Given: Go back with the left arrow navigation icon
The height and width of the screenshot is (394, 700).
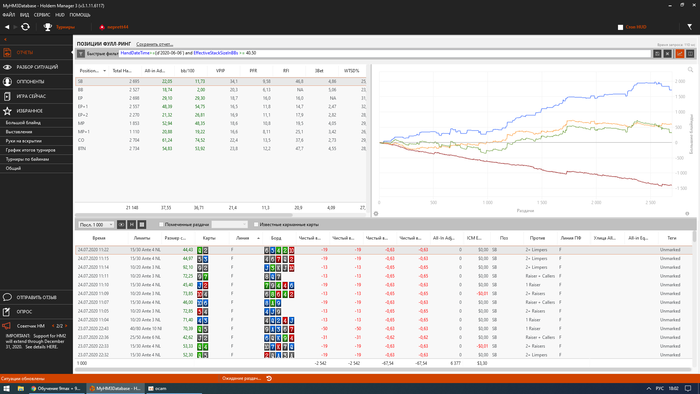Looking at the screenshot, I should 7,27.
